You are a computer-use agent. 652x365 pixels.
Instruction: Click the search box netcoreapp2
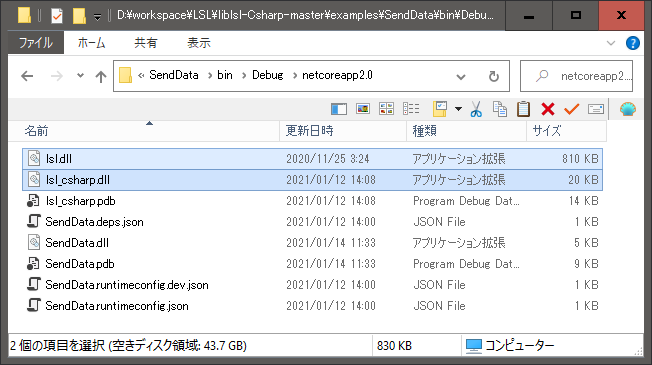[576, 76]
